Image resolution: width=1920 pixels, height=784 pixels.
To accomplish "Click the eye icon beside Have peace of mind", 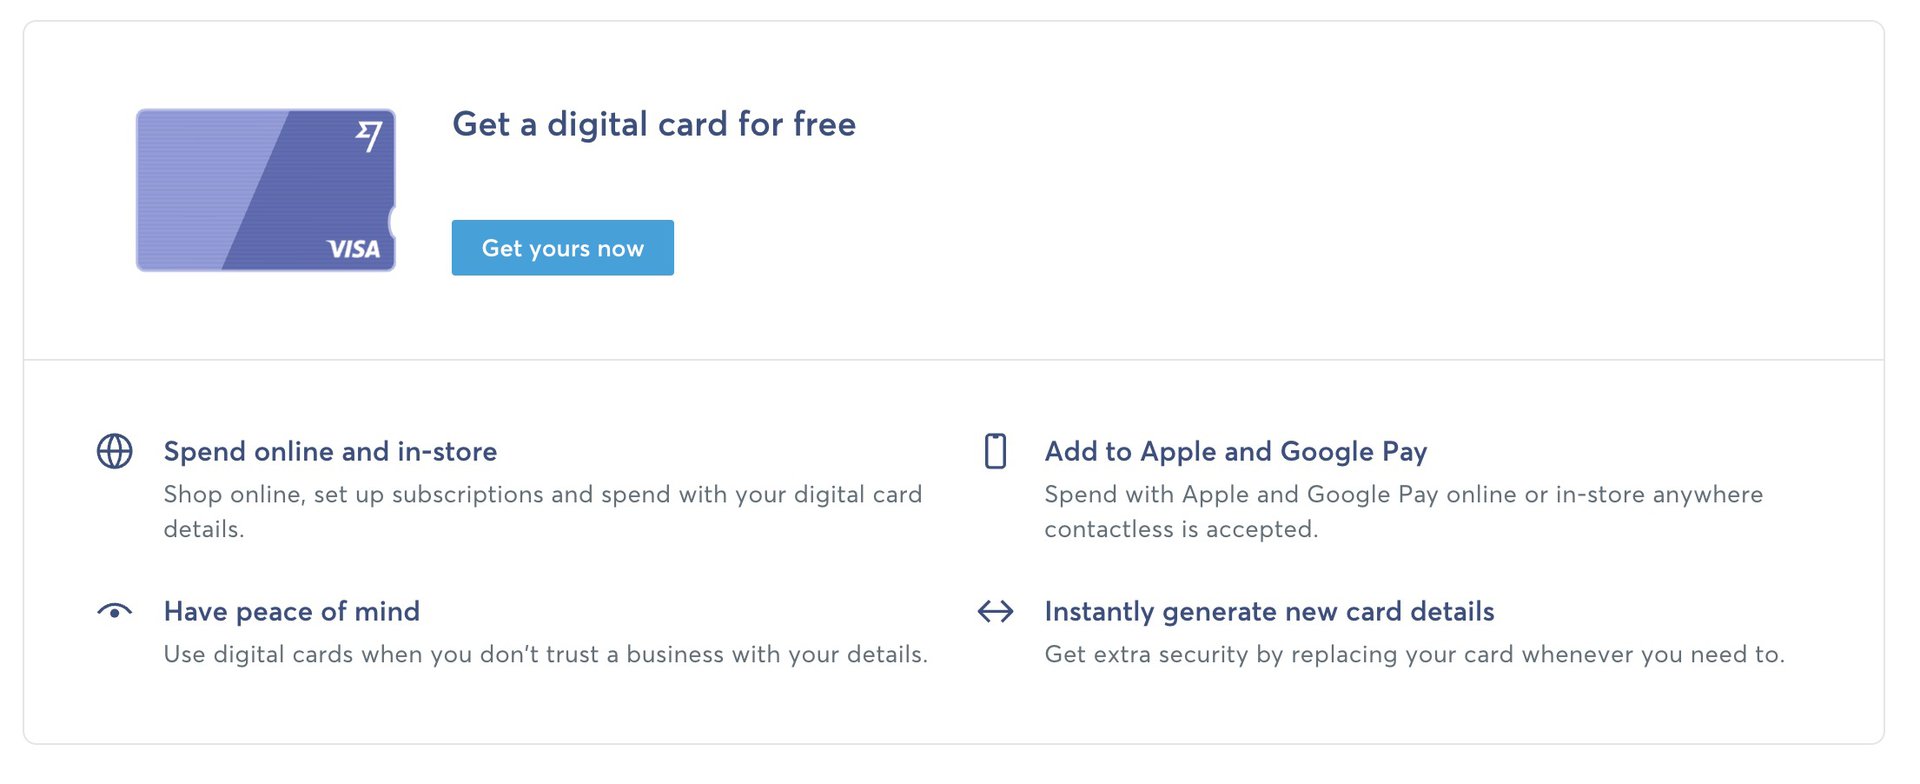I will point(114,611).
